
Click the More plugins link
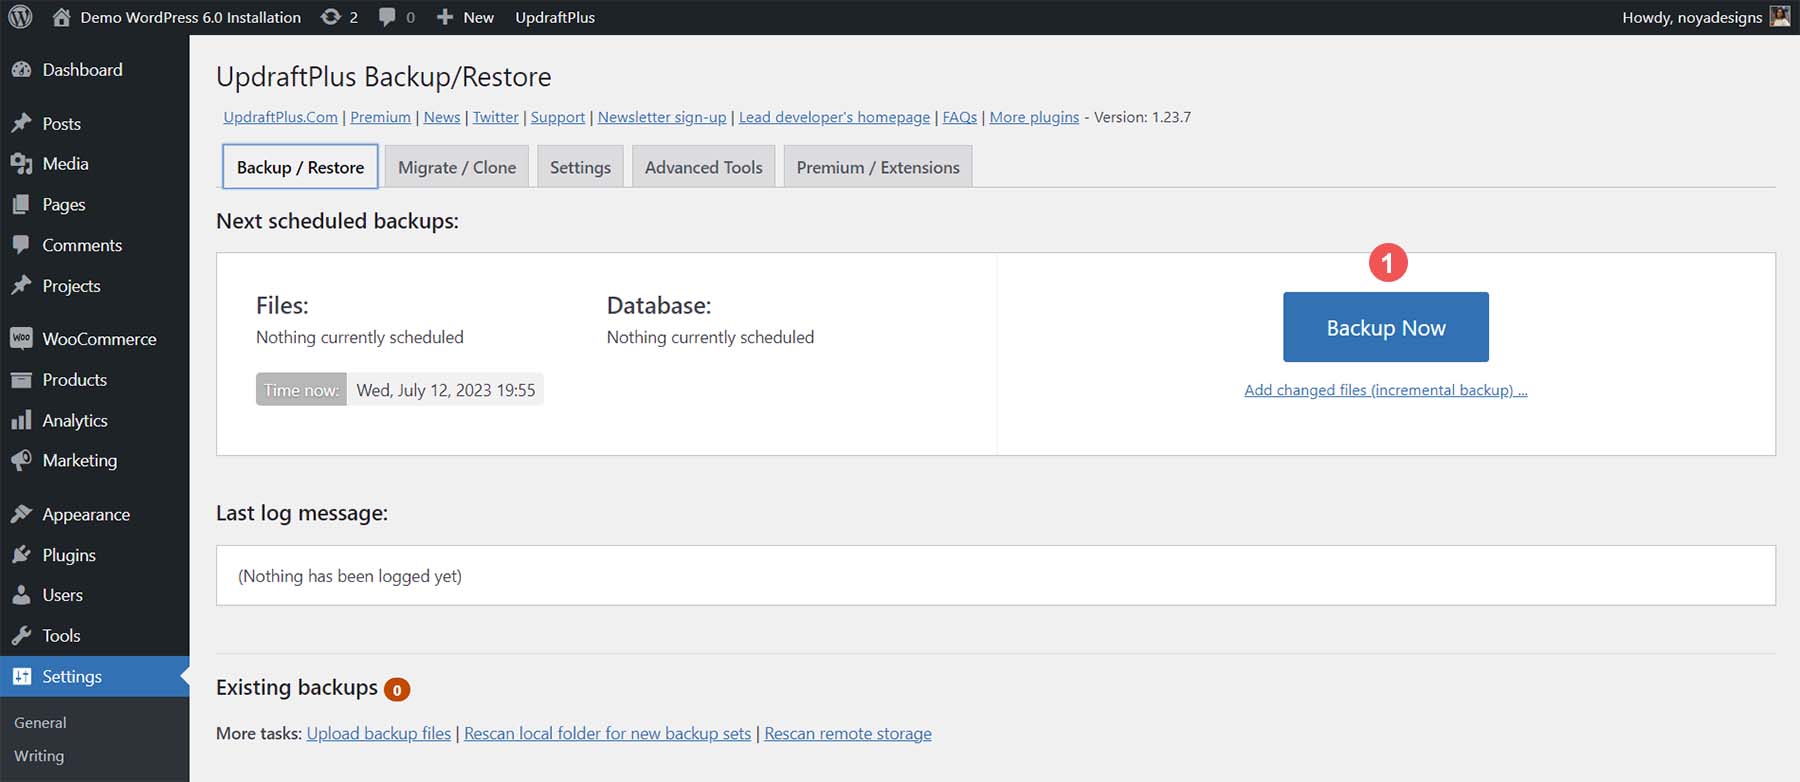coord(1034,117)
